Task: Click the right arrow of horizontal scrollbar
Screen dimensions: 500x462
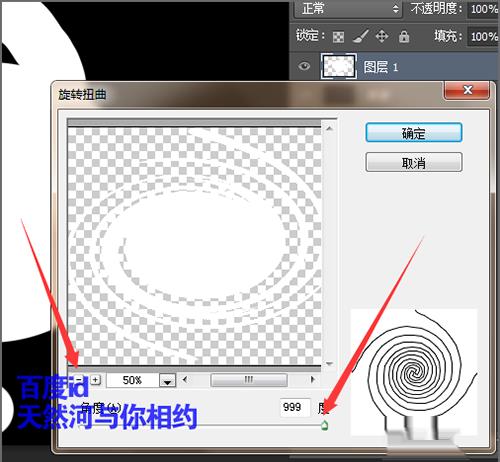Action: [312, 379]
